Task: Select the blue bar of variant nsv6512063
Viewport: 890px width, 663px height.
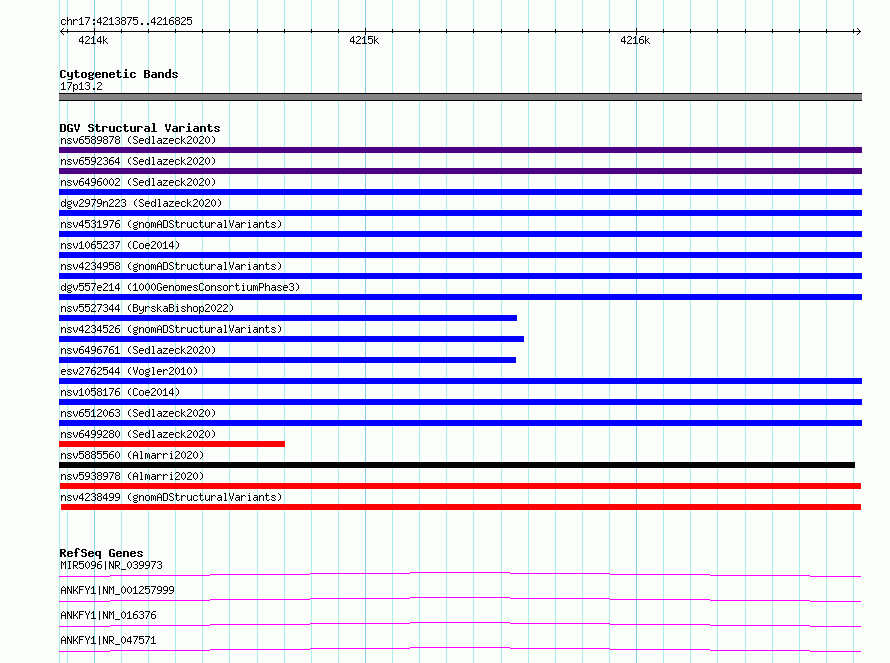Action: (x=460, y=423)
